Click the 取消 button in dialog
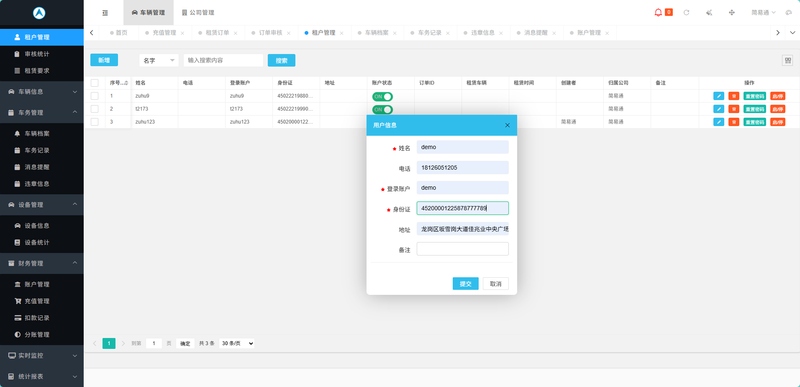 coord(495,283)
